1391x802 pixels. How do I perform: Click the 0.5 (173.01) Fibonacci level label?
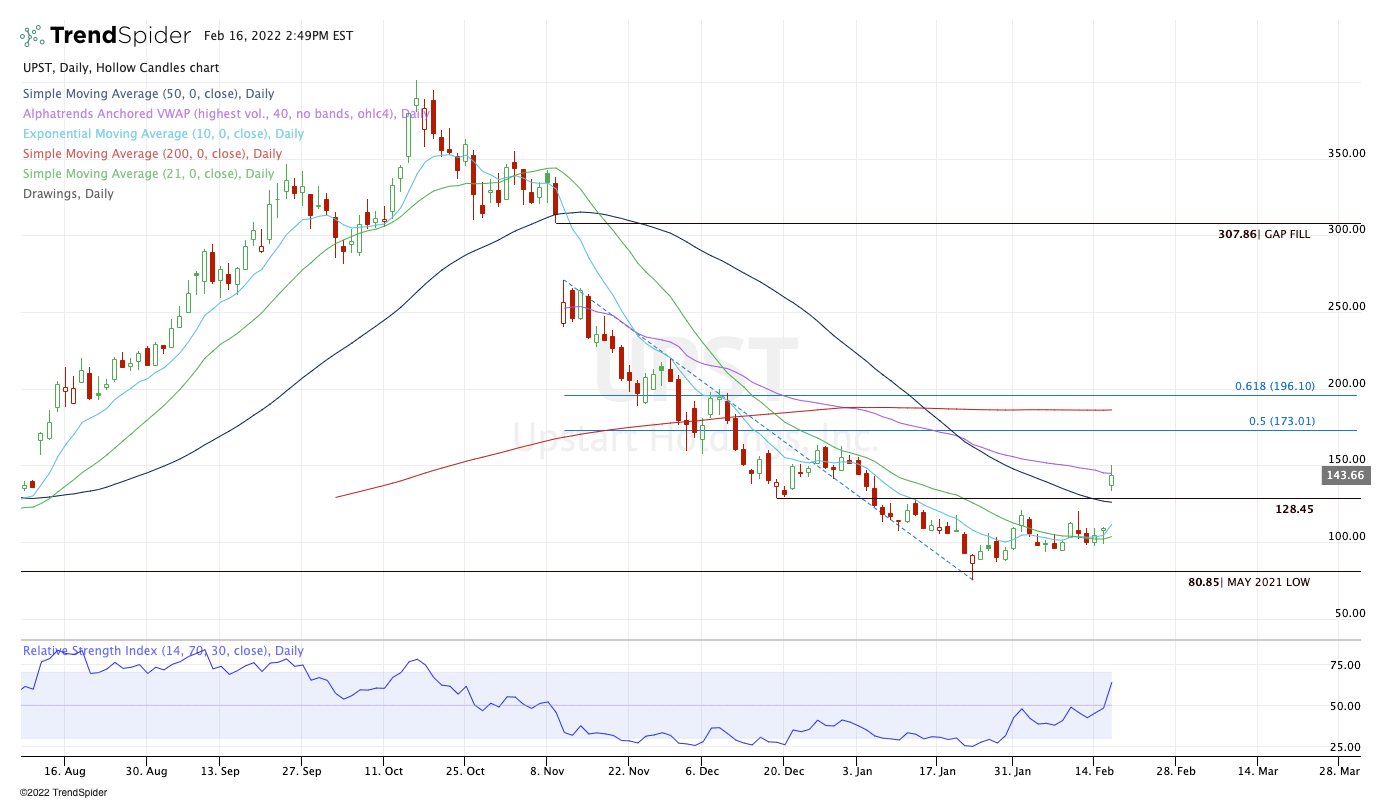1281,421
